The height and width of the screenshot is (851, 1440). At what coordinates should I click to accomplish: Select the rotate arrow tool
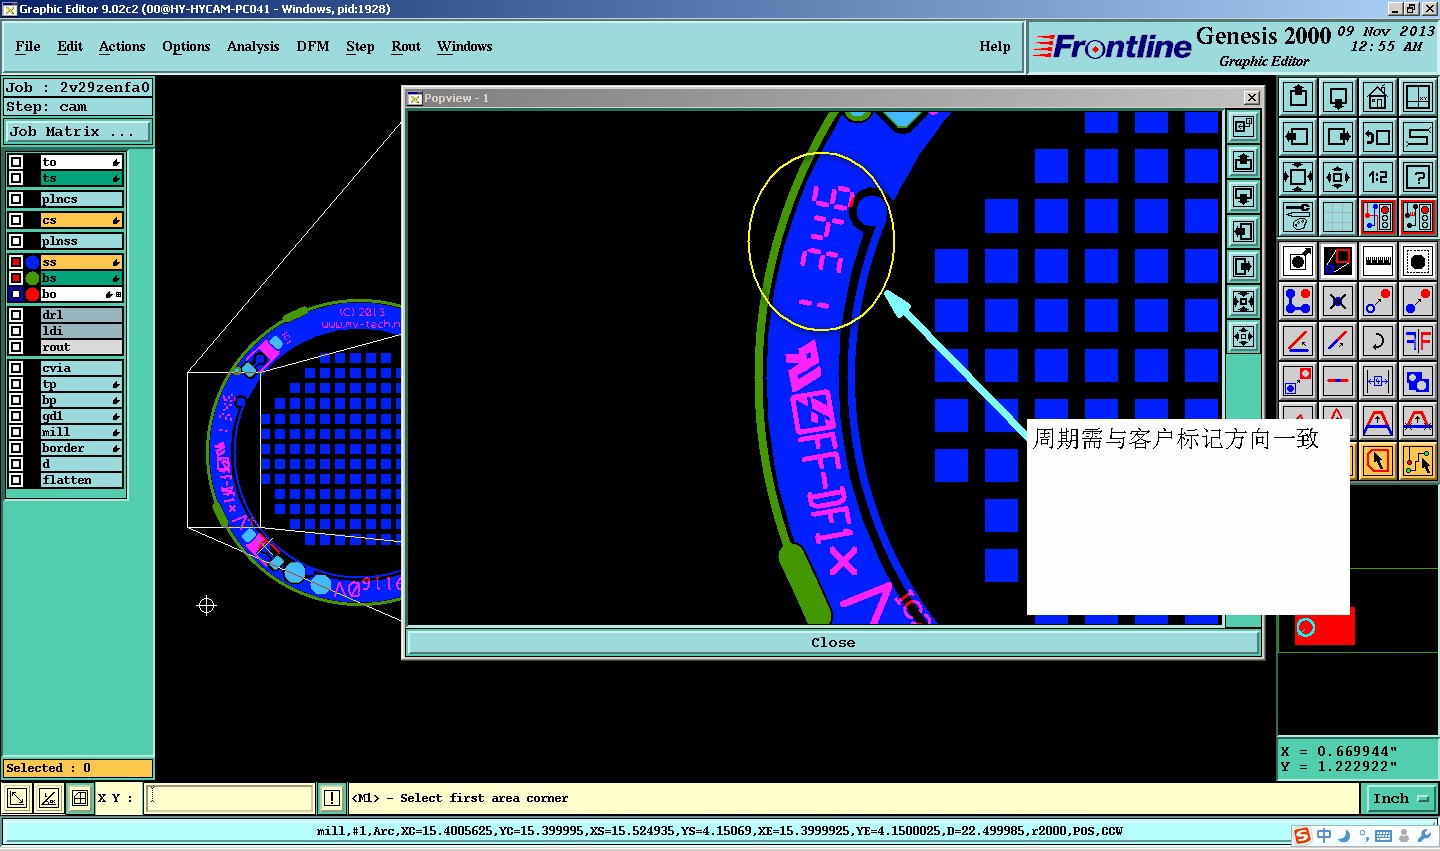(x=1378, y=341)
